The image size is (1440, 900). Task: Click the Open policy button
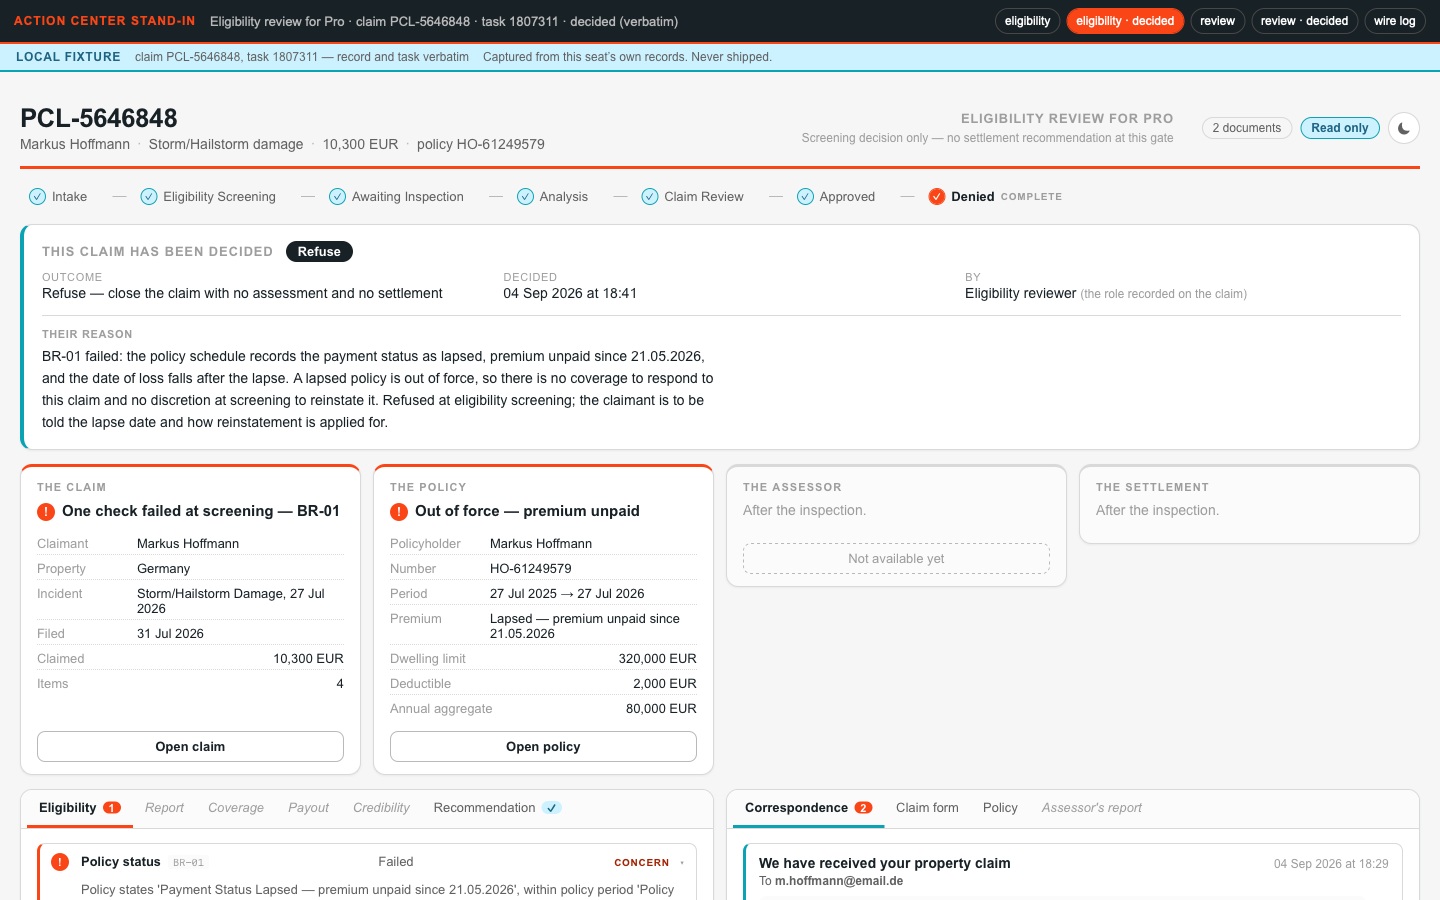pyautogui.click(x=543, y=747)
